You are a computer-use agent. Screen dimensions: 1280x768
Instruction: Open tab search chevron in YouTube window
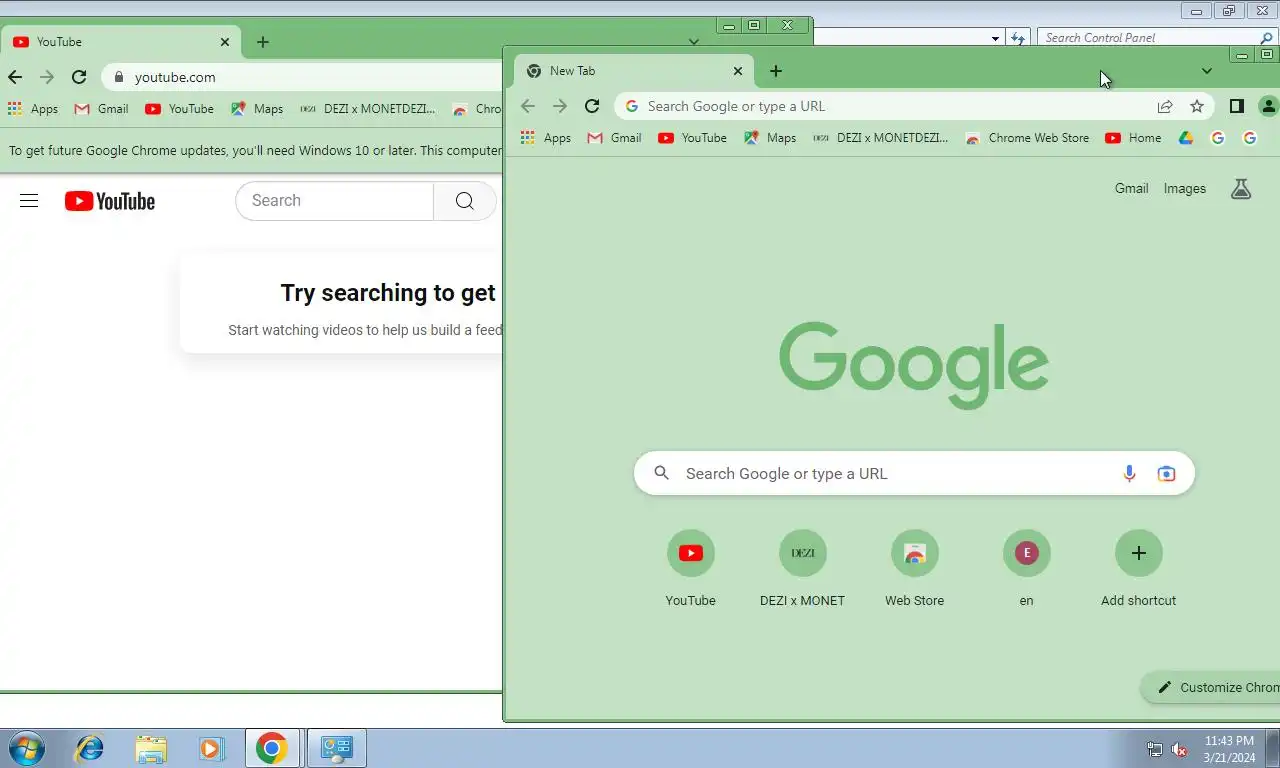coord(694,42)
